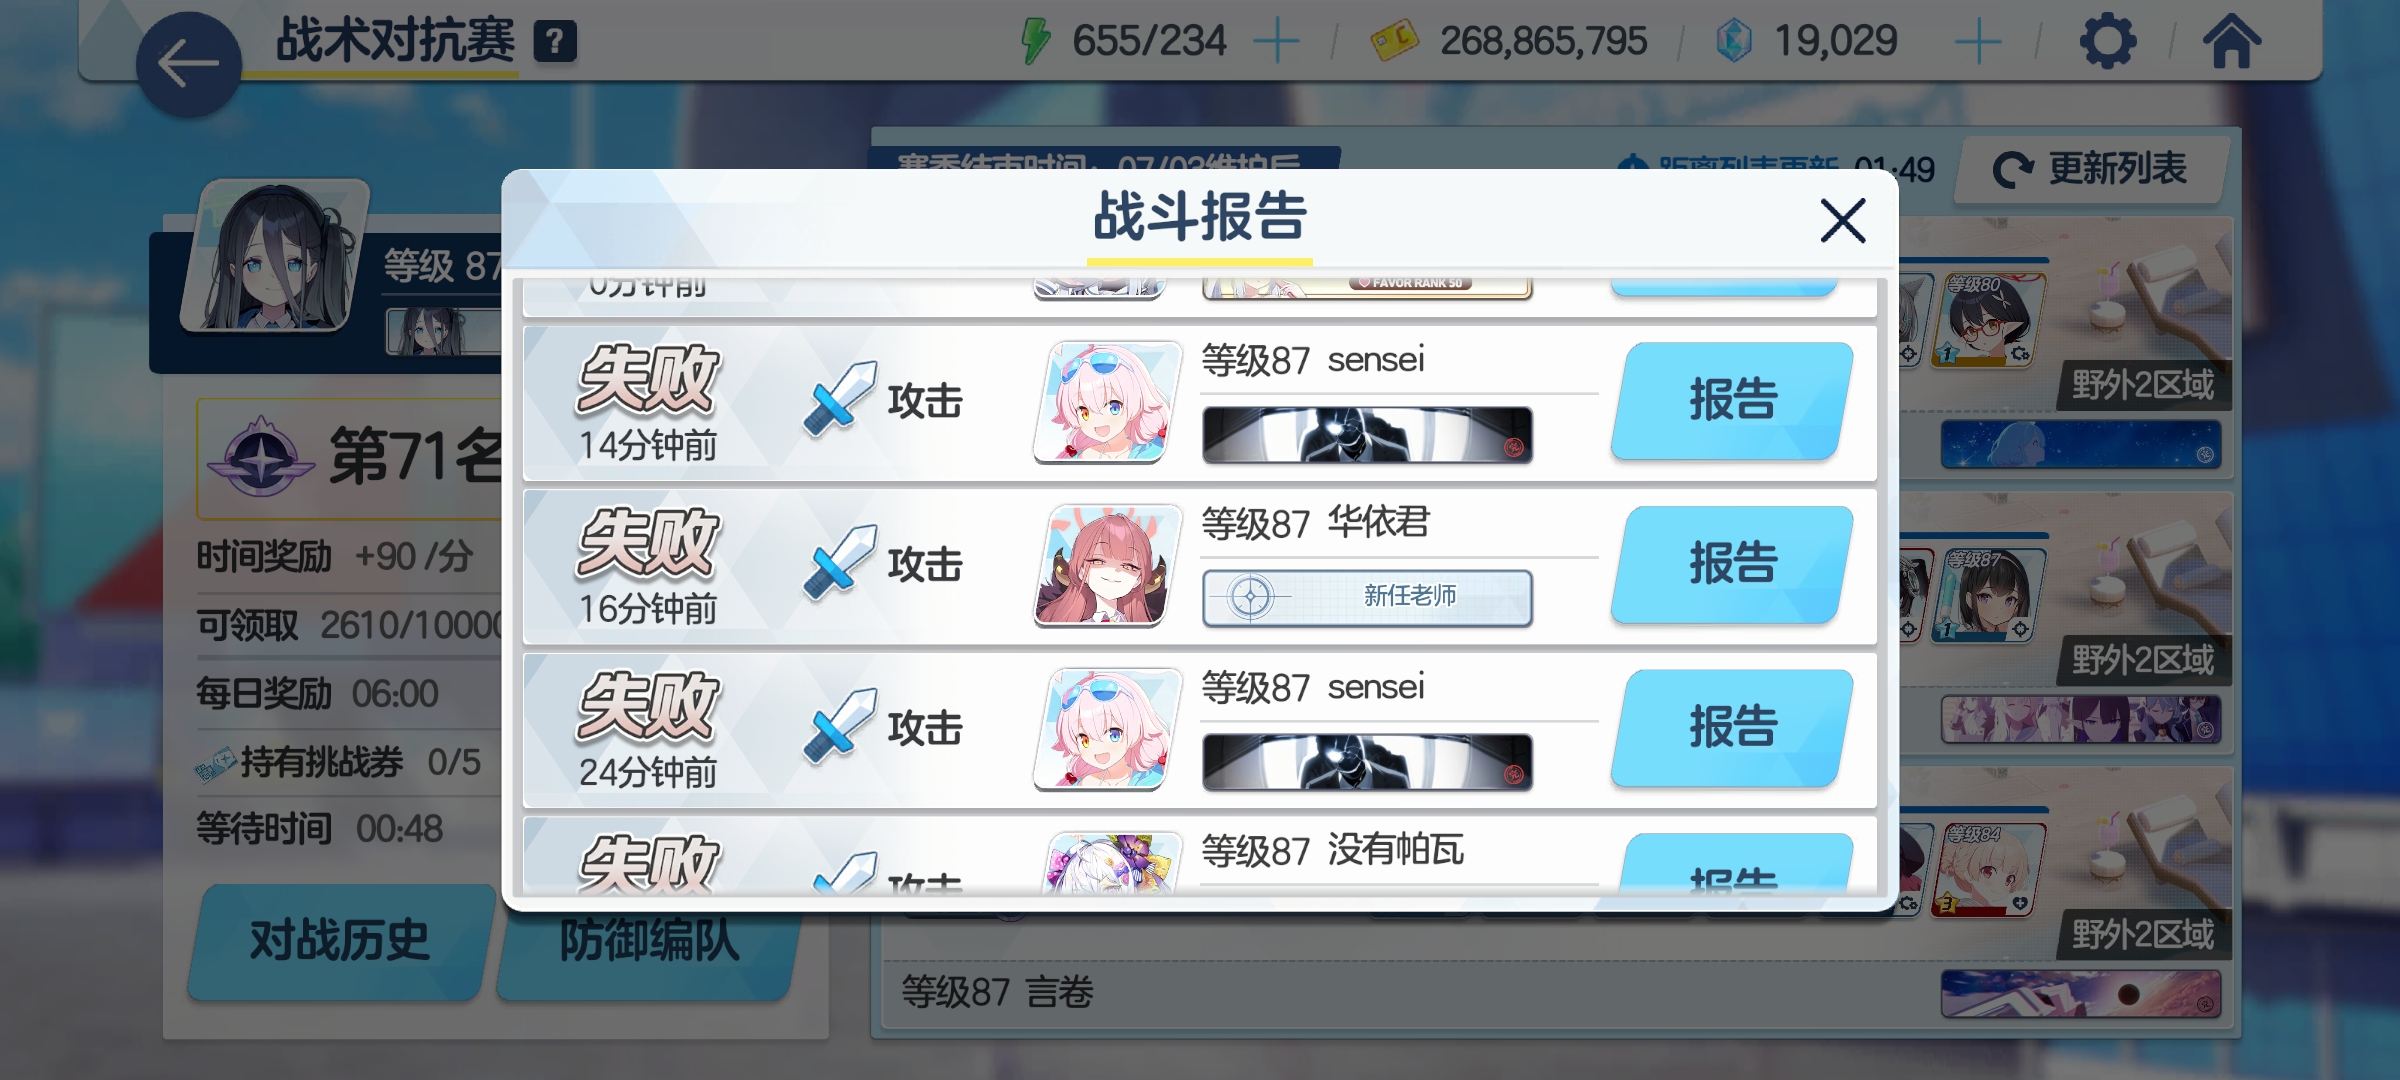The image size is (2400, 1080).
Task: Add gems using the plus icon
Action: [1977, 42]
